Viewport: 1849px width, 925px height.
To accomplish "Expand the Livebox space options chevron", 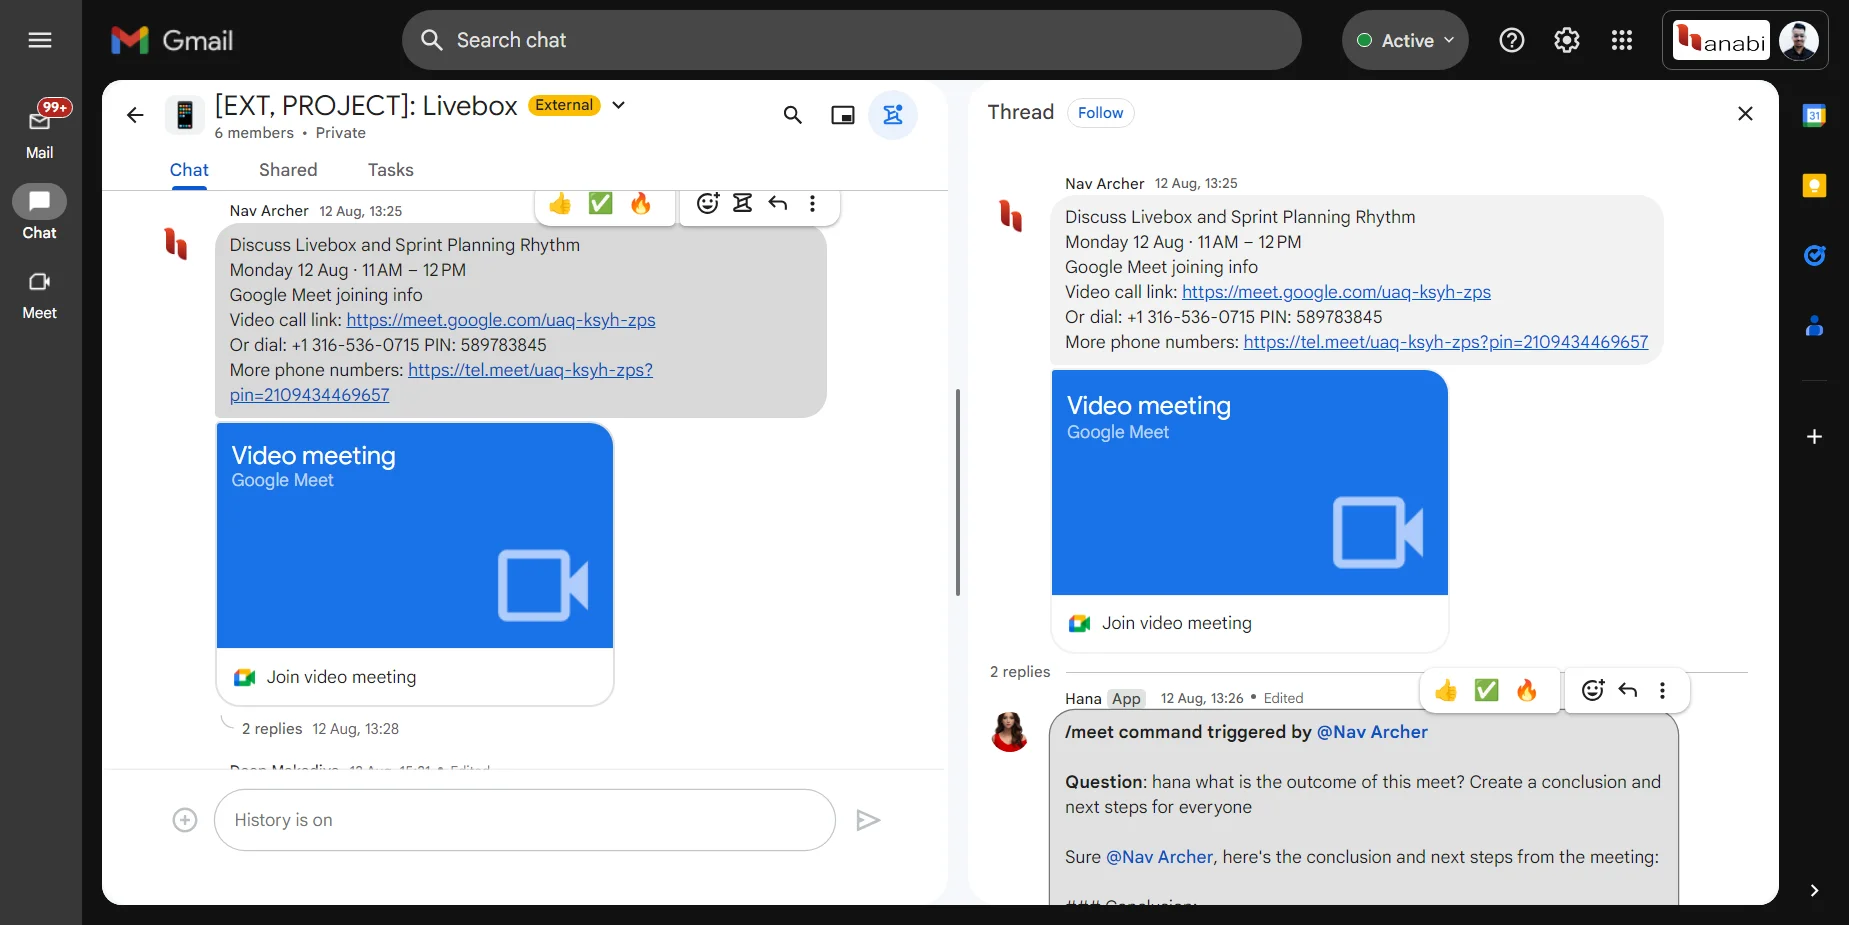I will pyautogui.click(x=619, y=105).
